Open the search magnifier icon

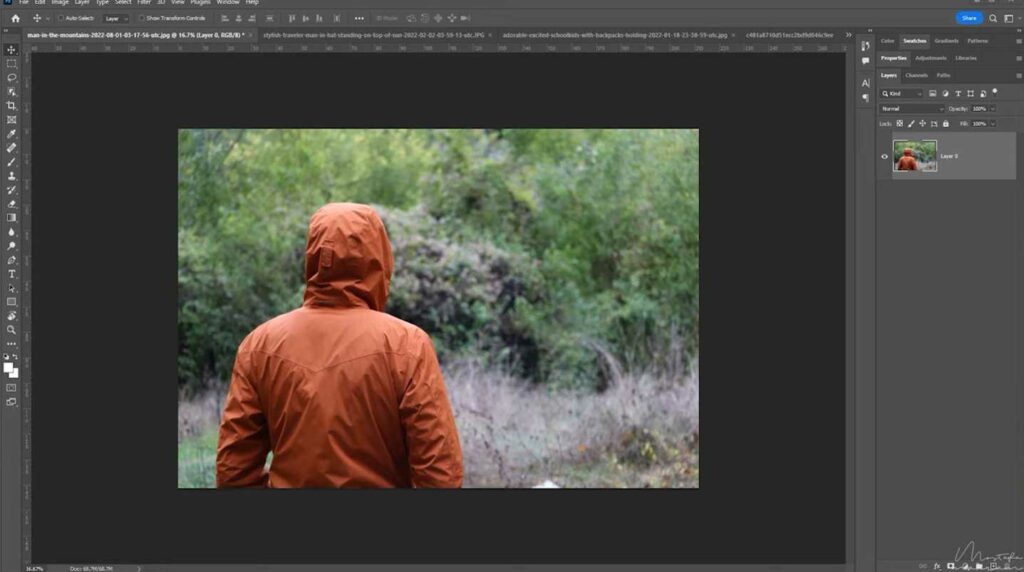coord(993,18)
